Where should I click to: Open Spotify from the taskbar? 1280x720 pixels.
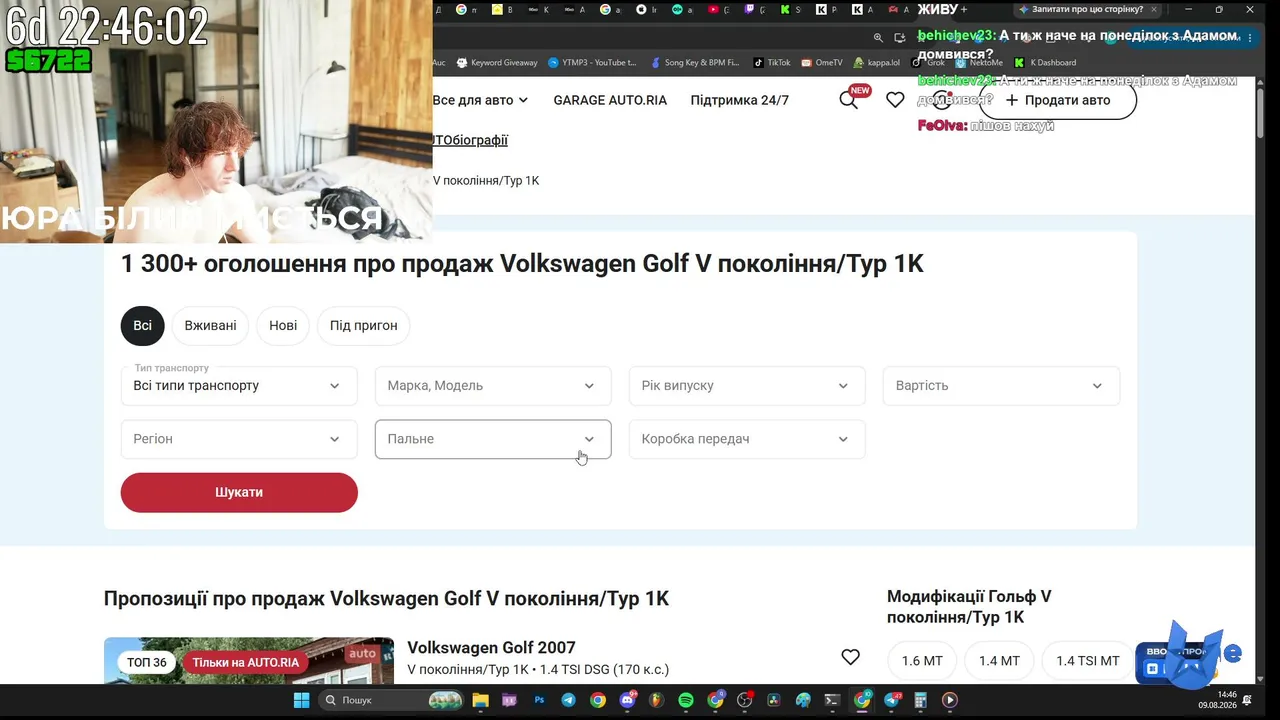[686, 700]
